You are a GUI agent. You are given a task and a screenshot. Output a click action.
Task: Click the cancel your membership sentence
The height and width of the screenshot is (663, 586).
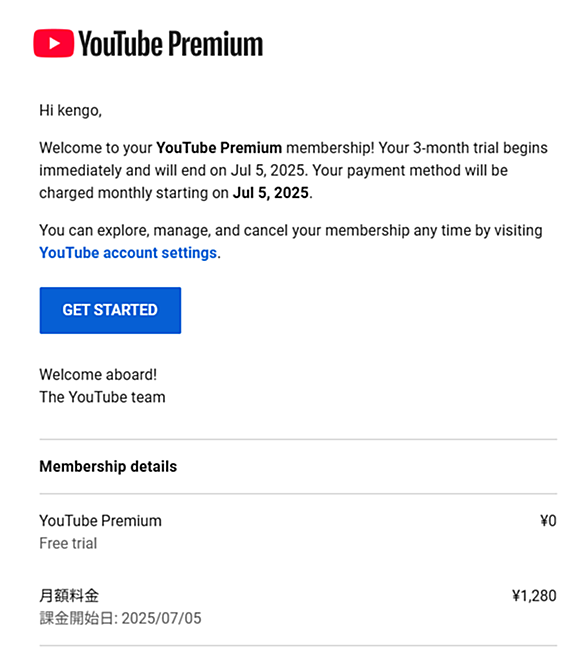(x=291, y=241)
